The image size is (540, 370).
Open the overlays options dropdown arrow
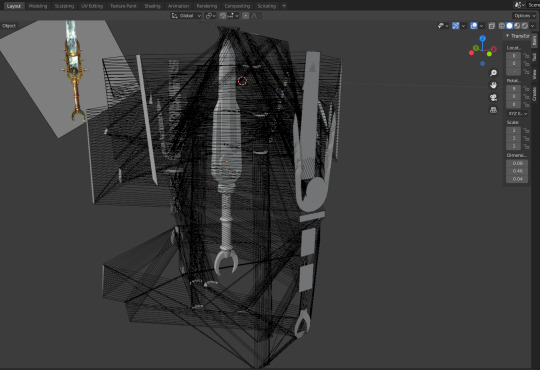tap(481, 26)
